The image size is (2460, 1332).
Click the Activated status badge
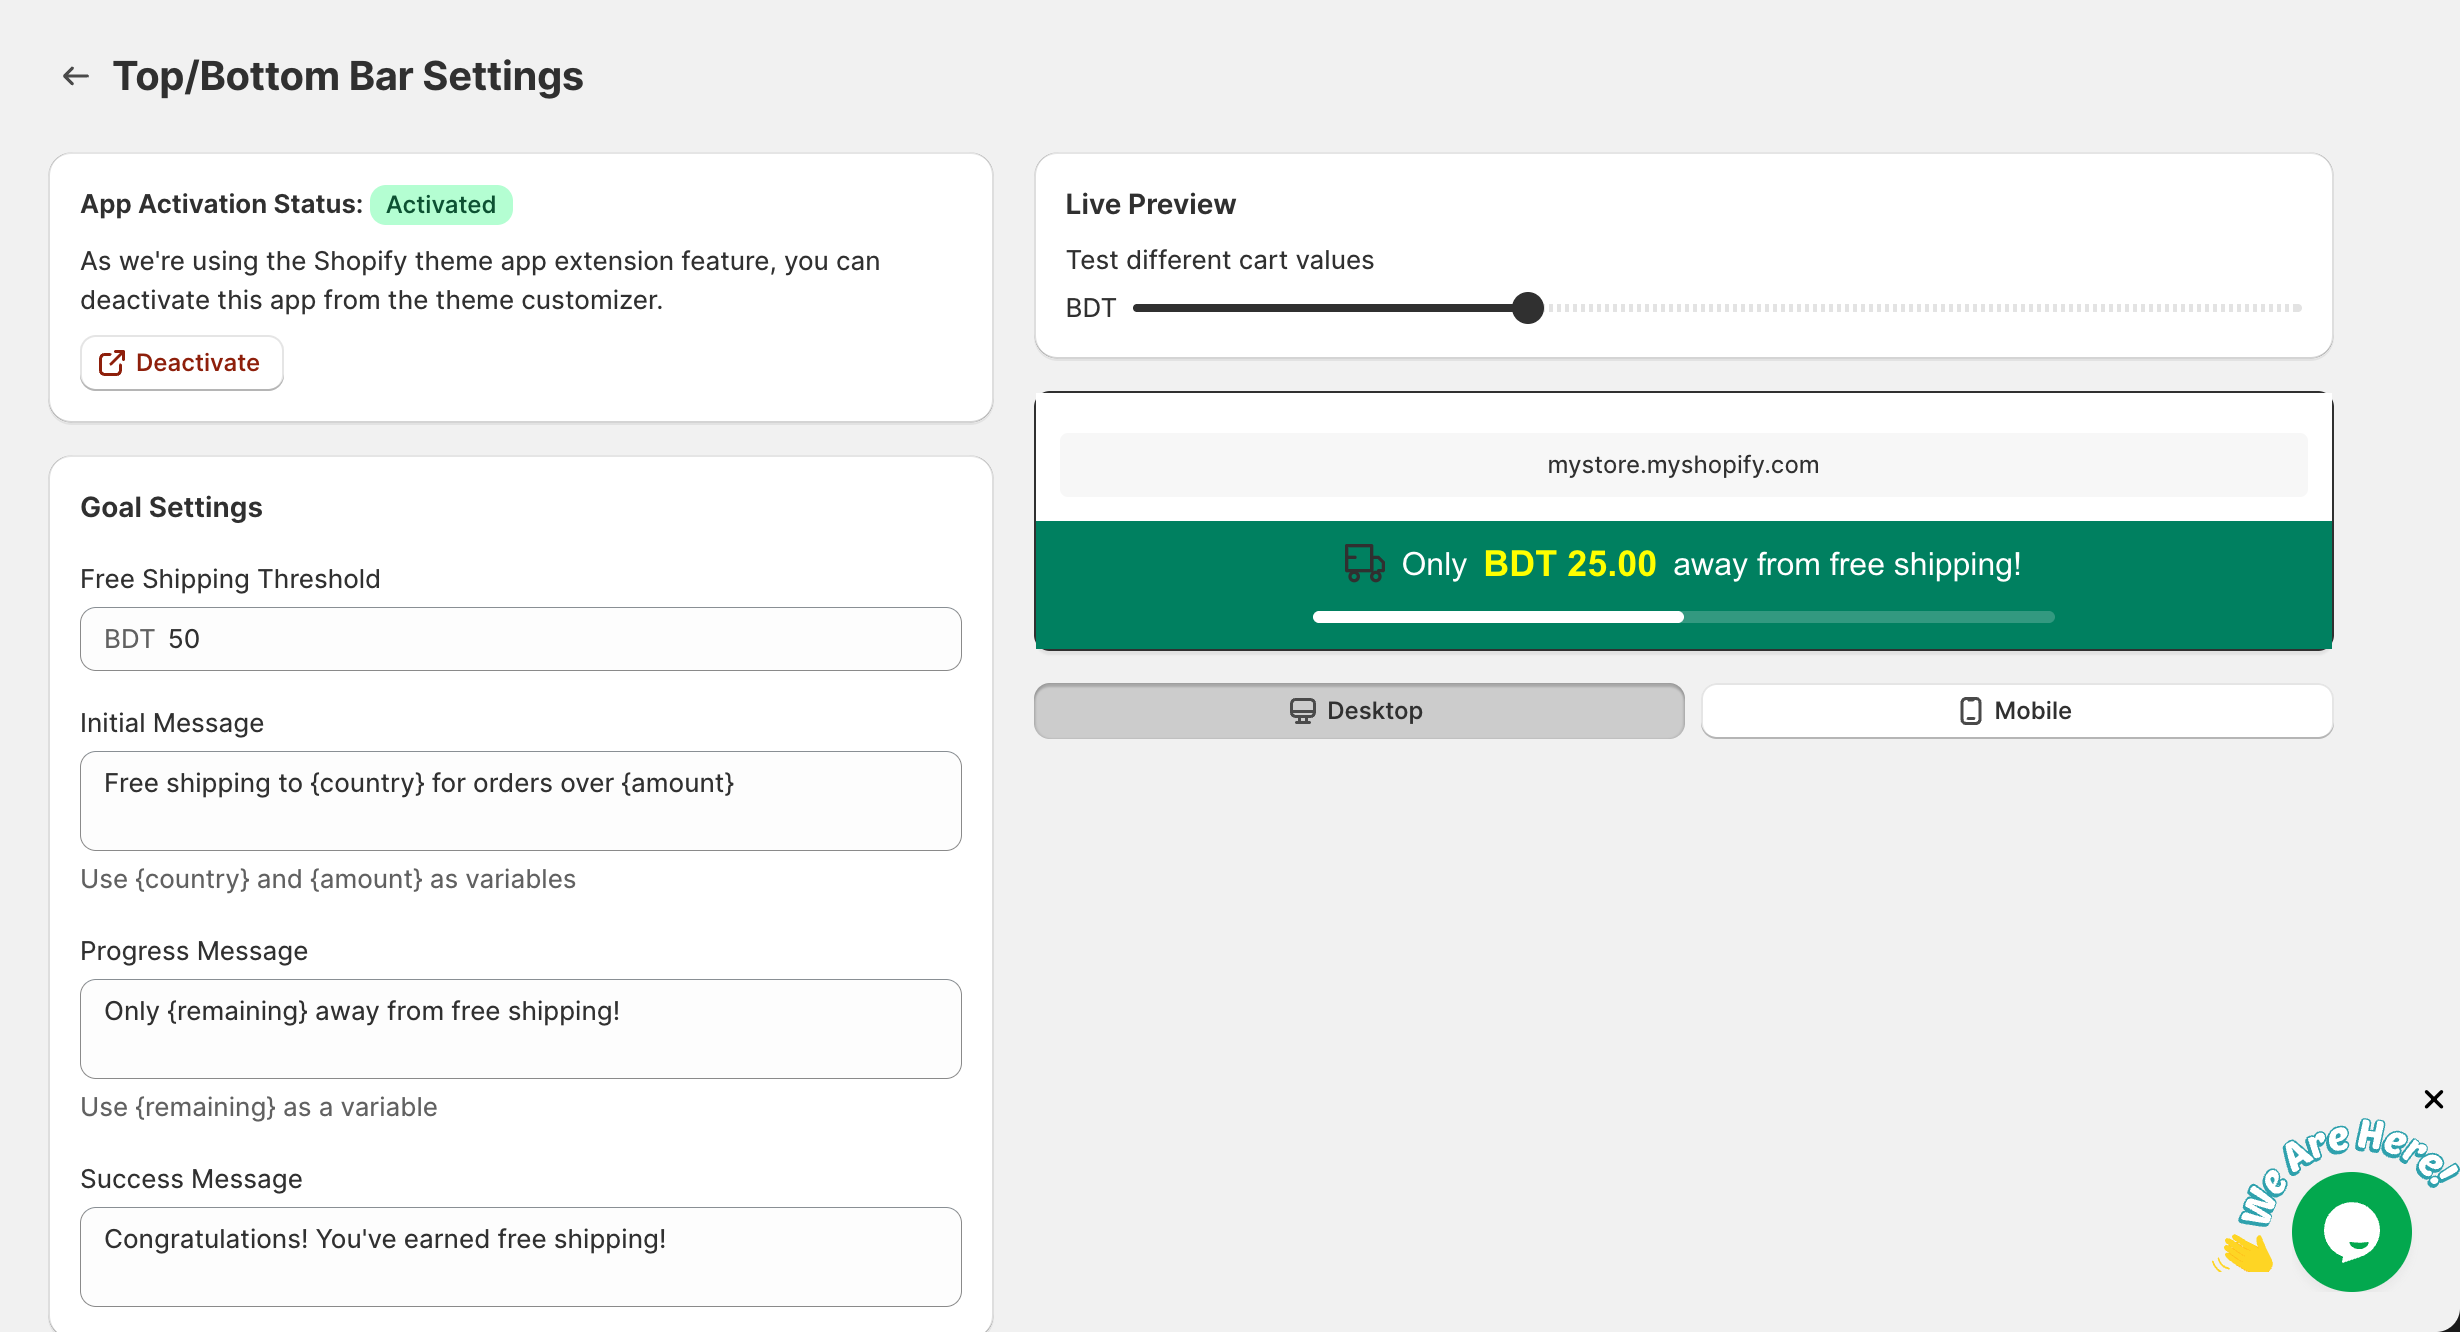(x=441, y=205)
